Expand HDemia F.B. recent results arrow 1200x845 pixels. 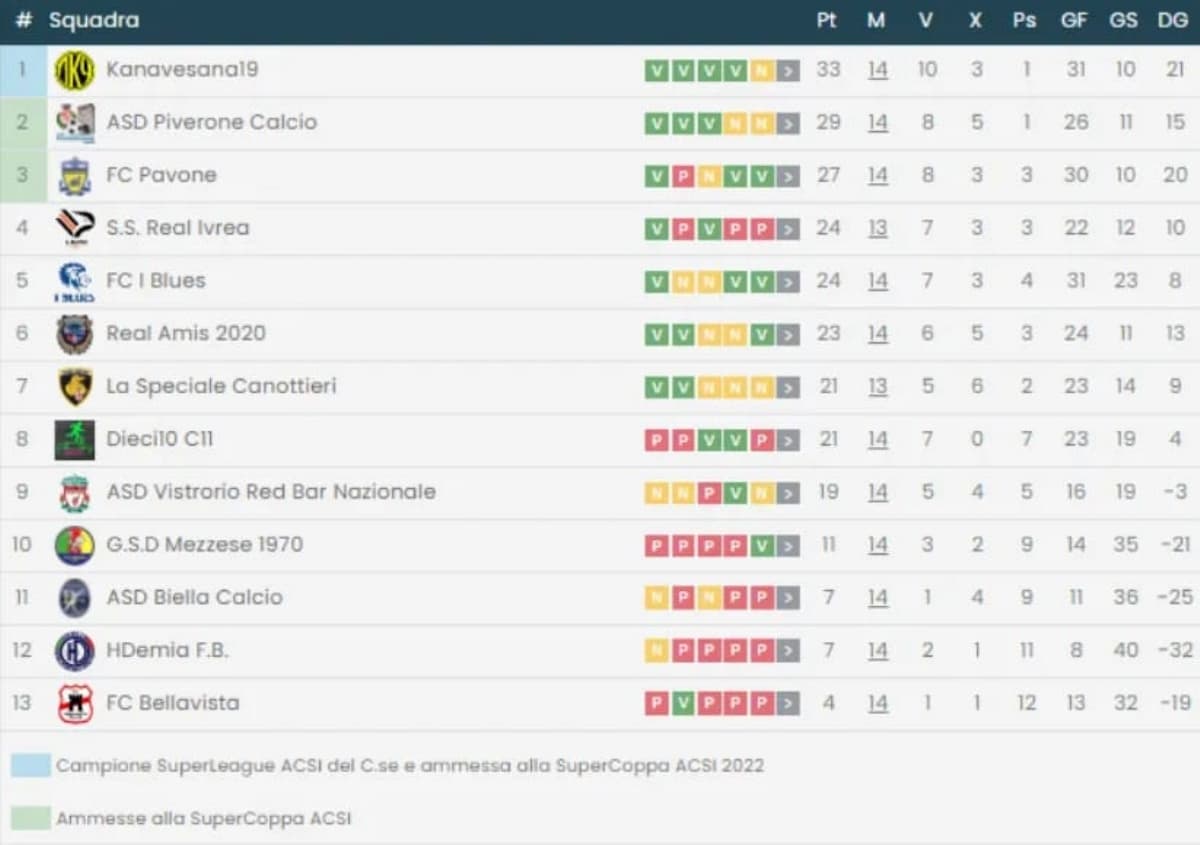[x=789, y=651]
